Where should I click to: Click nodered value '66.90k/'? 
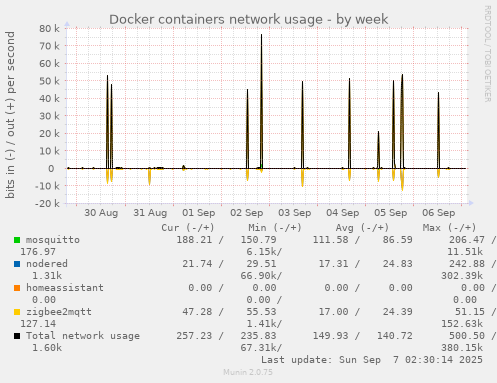point(261,276)
